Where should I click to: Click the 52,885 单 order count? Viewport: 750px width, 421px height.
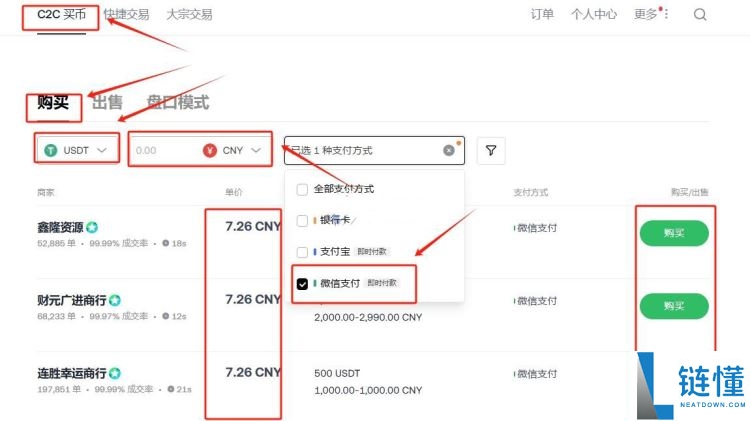pos(56,243)
